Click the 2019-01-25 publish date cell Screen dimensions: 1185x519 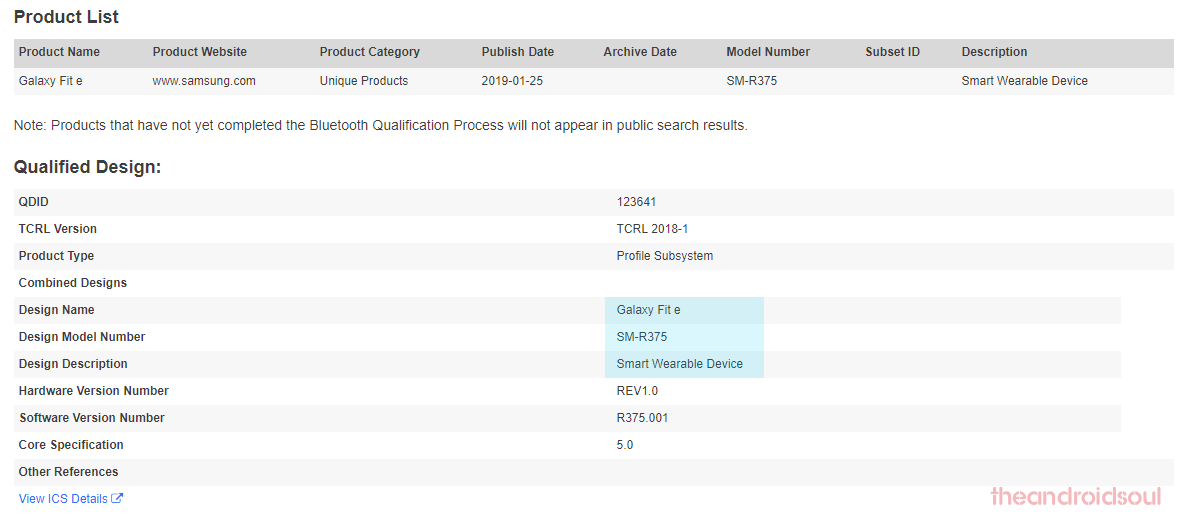pos(512,81)
